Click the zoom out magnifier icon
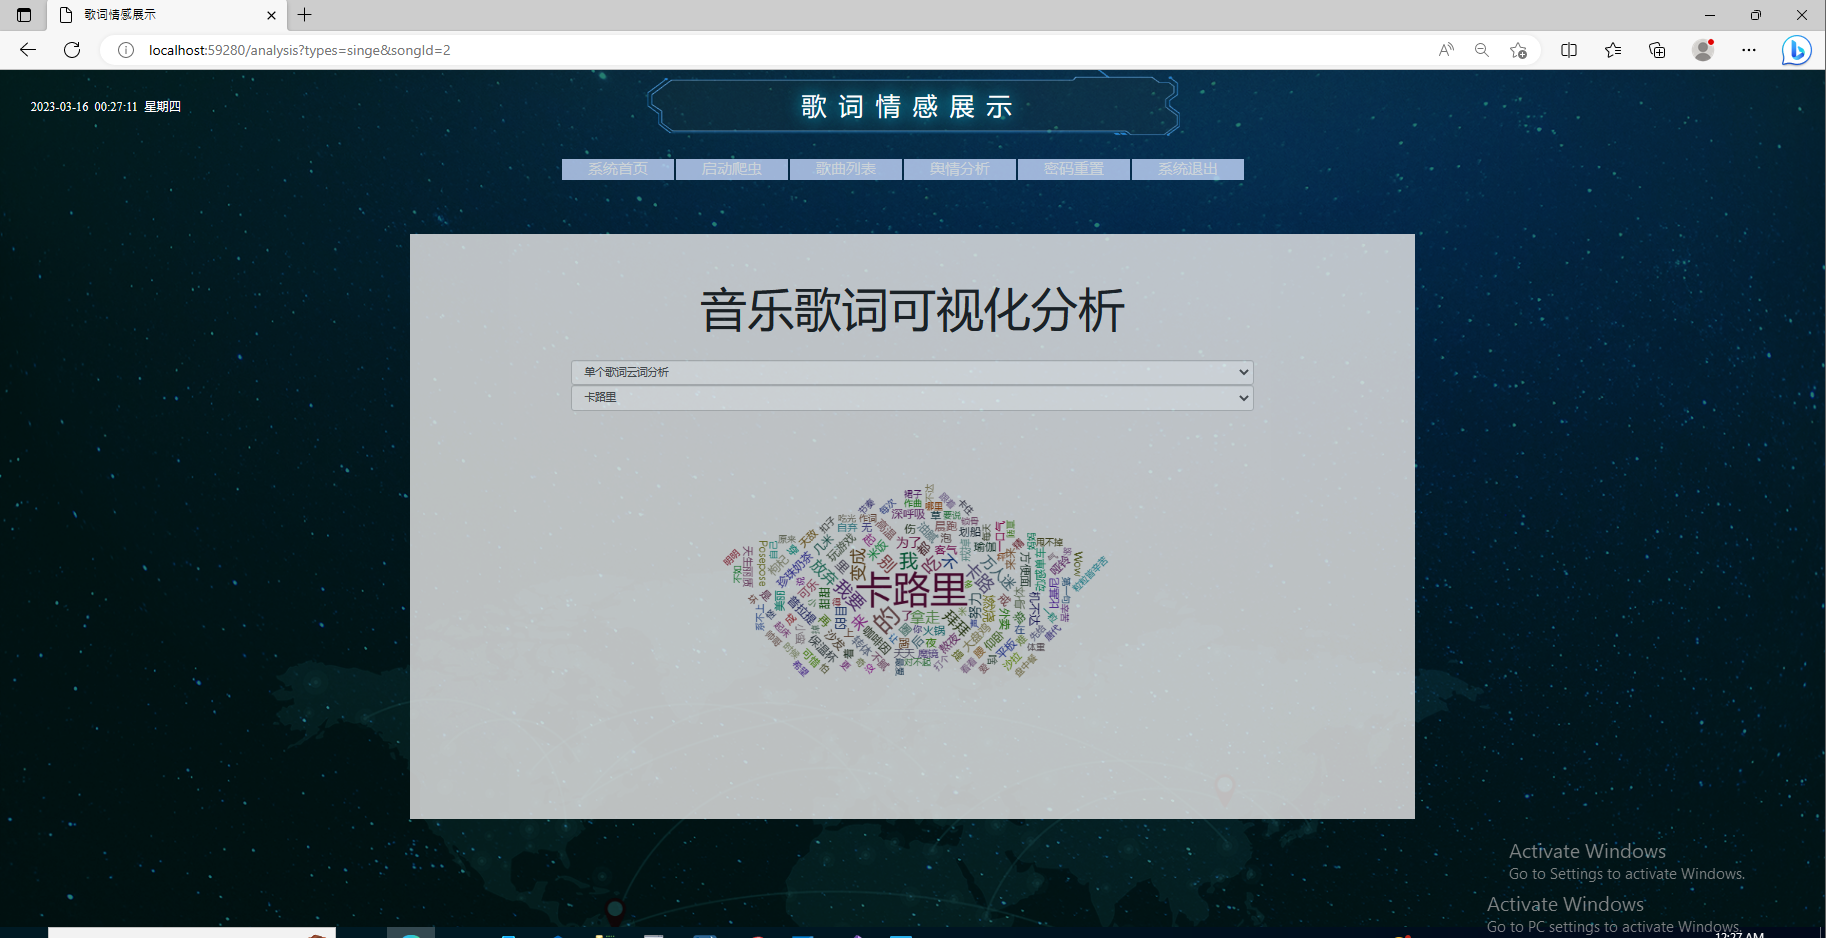This screenshot has height=938, width=1826. [x=1482, y=50]
